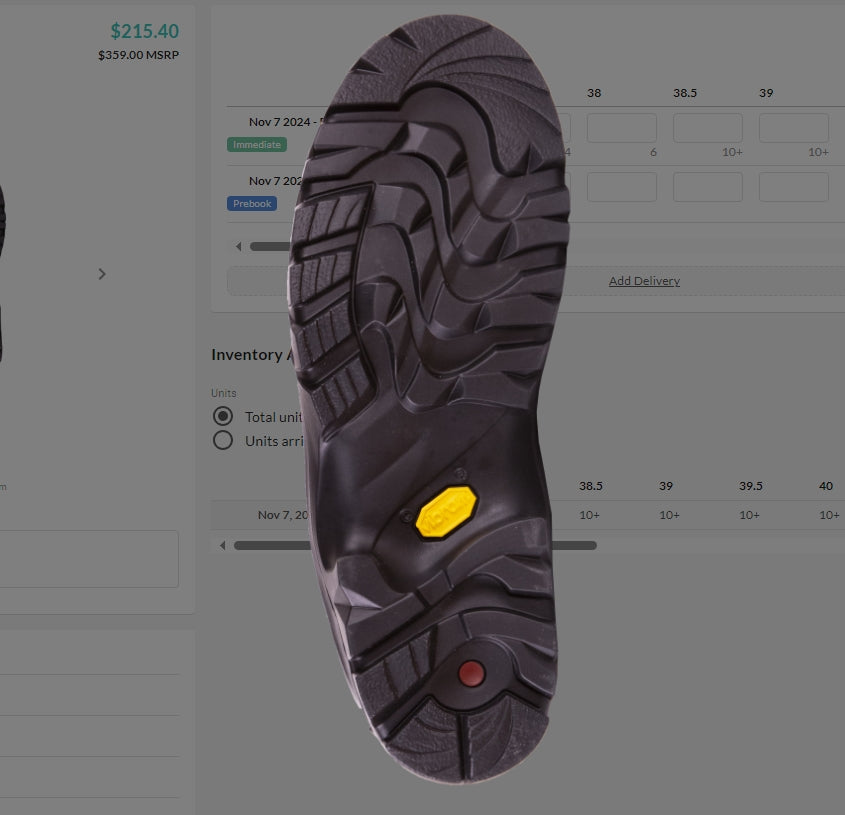Select the Total units radio button
Screen dimensions: 845x815
point(223,416)
